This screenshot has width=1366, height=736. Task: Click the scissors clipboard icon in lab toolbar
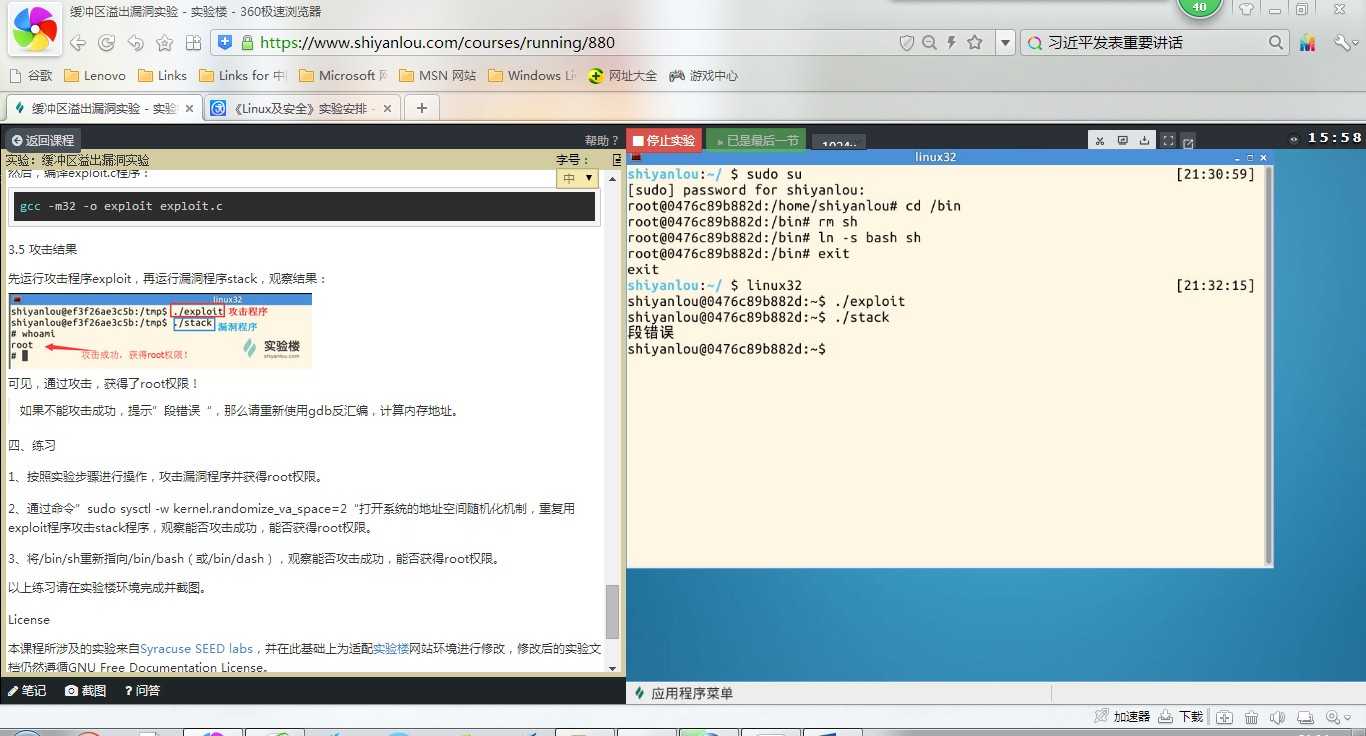click(1100, 141)
